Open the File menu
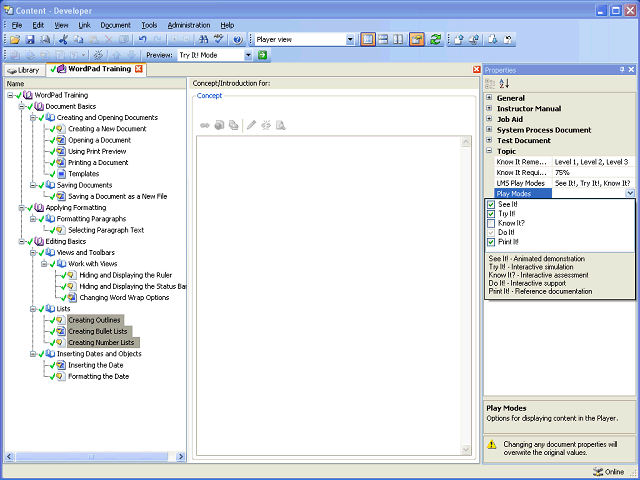The width and height of the screenshot is (640, 480). click(x=17, y=25)
